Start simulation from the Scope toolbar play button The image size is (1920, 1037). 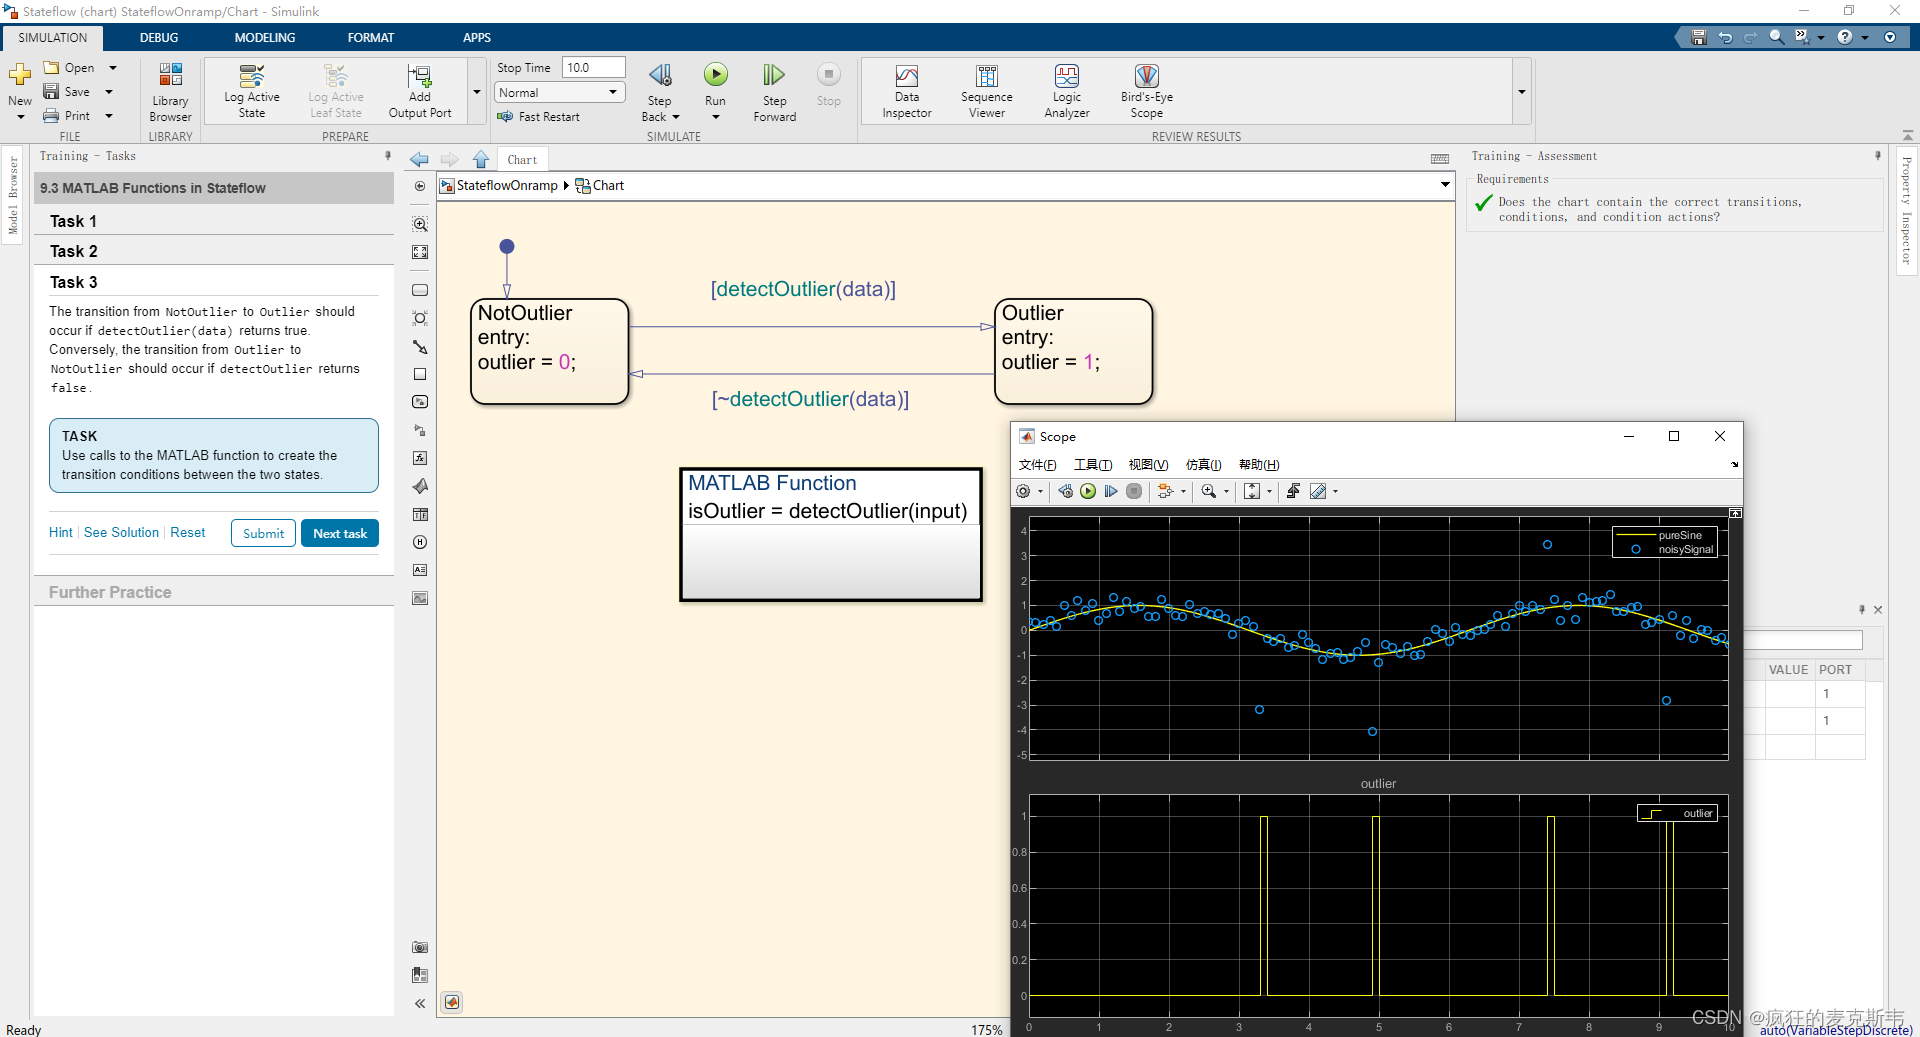click(1089, 491)
